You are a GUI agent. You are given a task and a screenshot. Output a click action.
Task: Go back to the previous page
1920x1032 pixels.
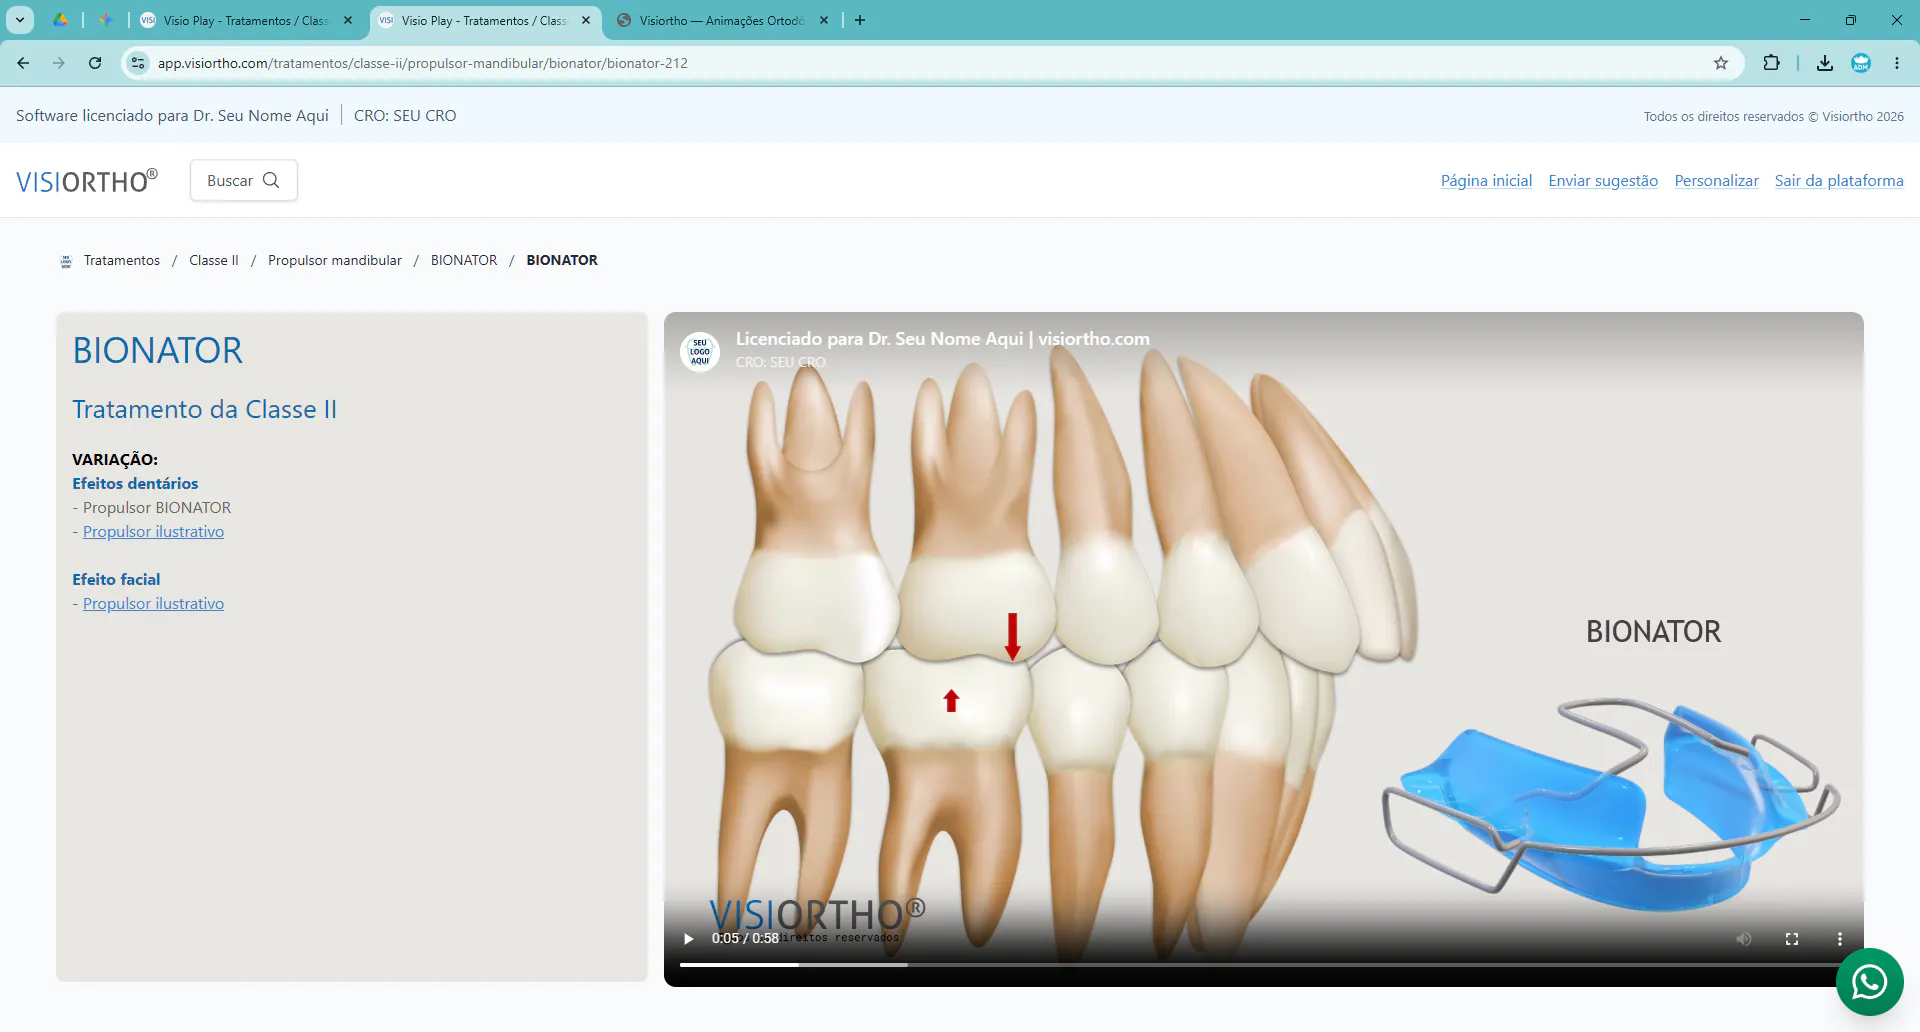[x=23, y=63]
